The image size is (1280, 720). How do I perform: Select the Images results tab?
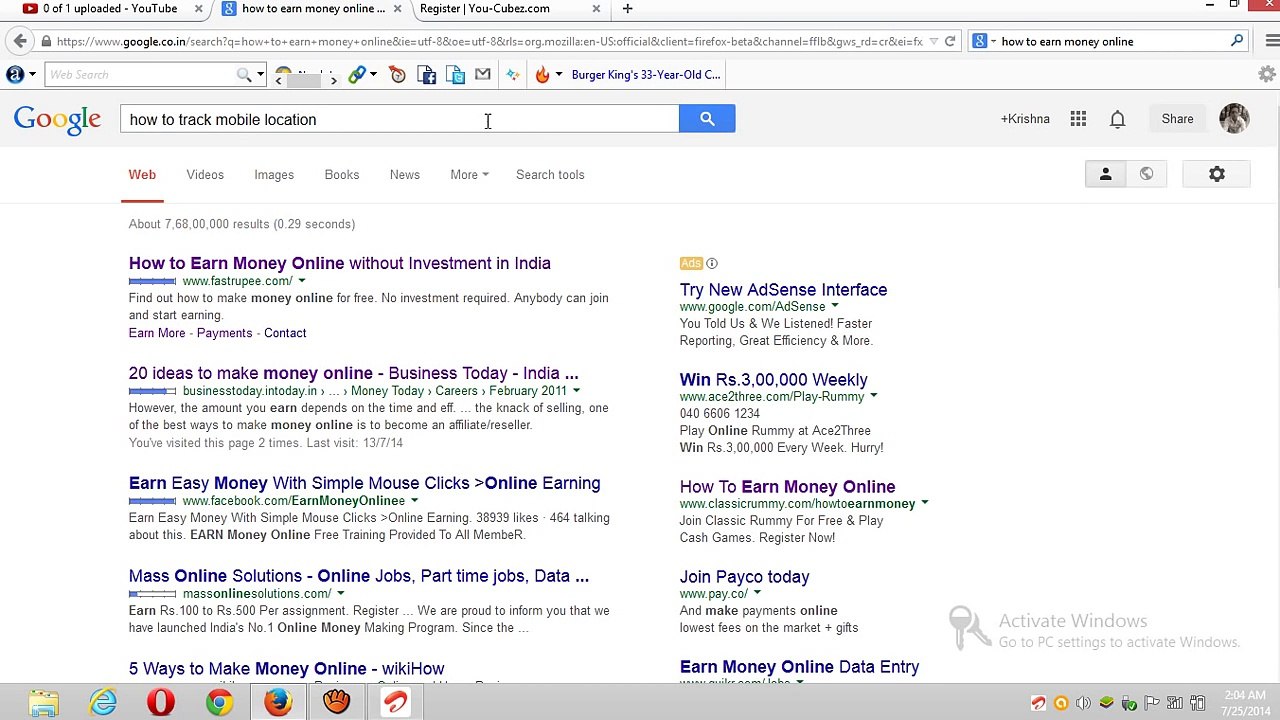point(274,175)
